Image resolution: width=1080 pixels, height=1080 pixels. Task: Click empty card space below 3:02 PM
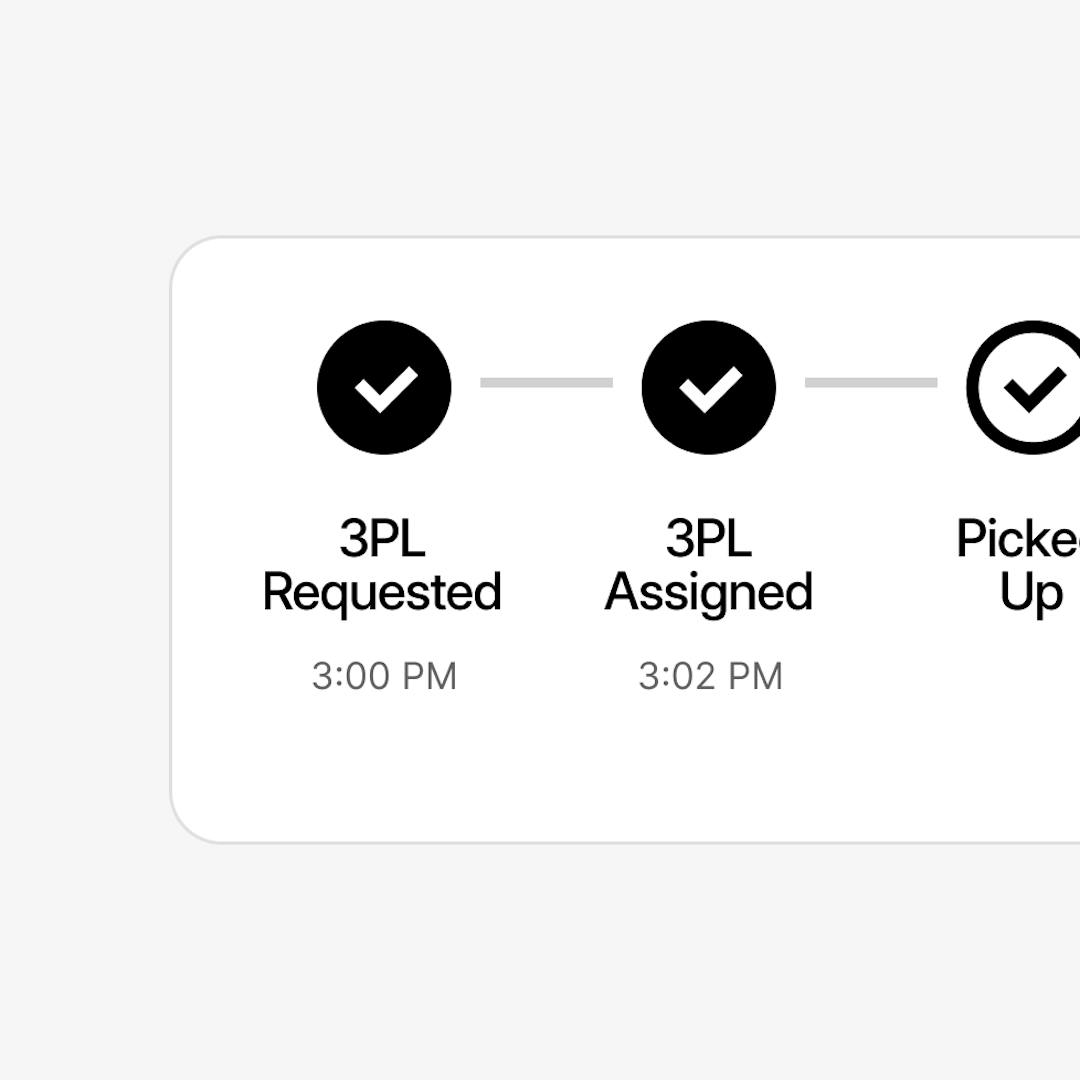pyautogui.click(x=710, y=770)
